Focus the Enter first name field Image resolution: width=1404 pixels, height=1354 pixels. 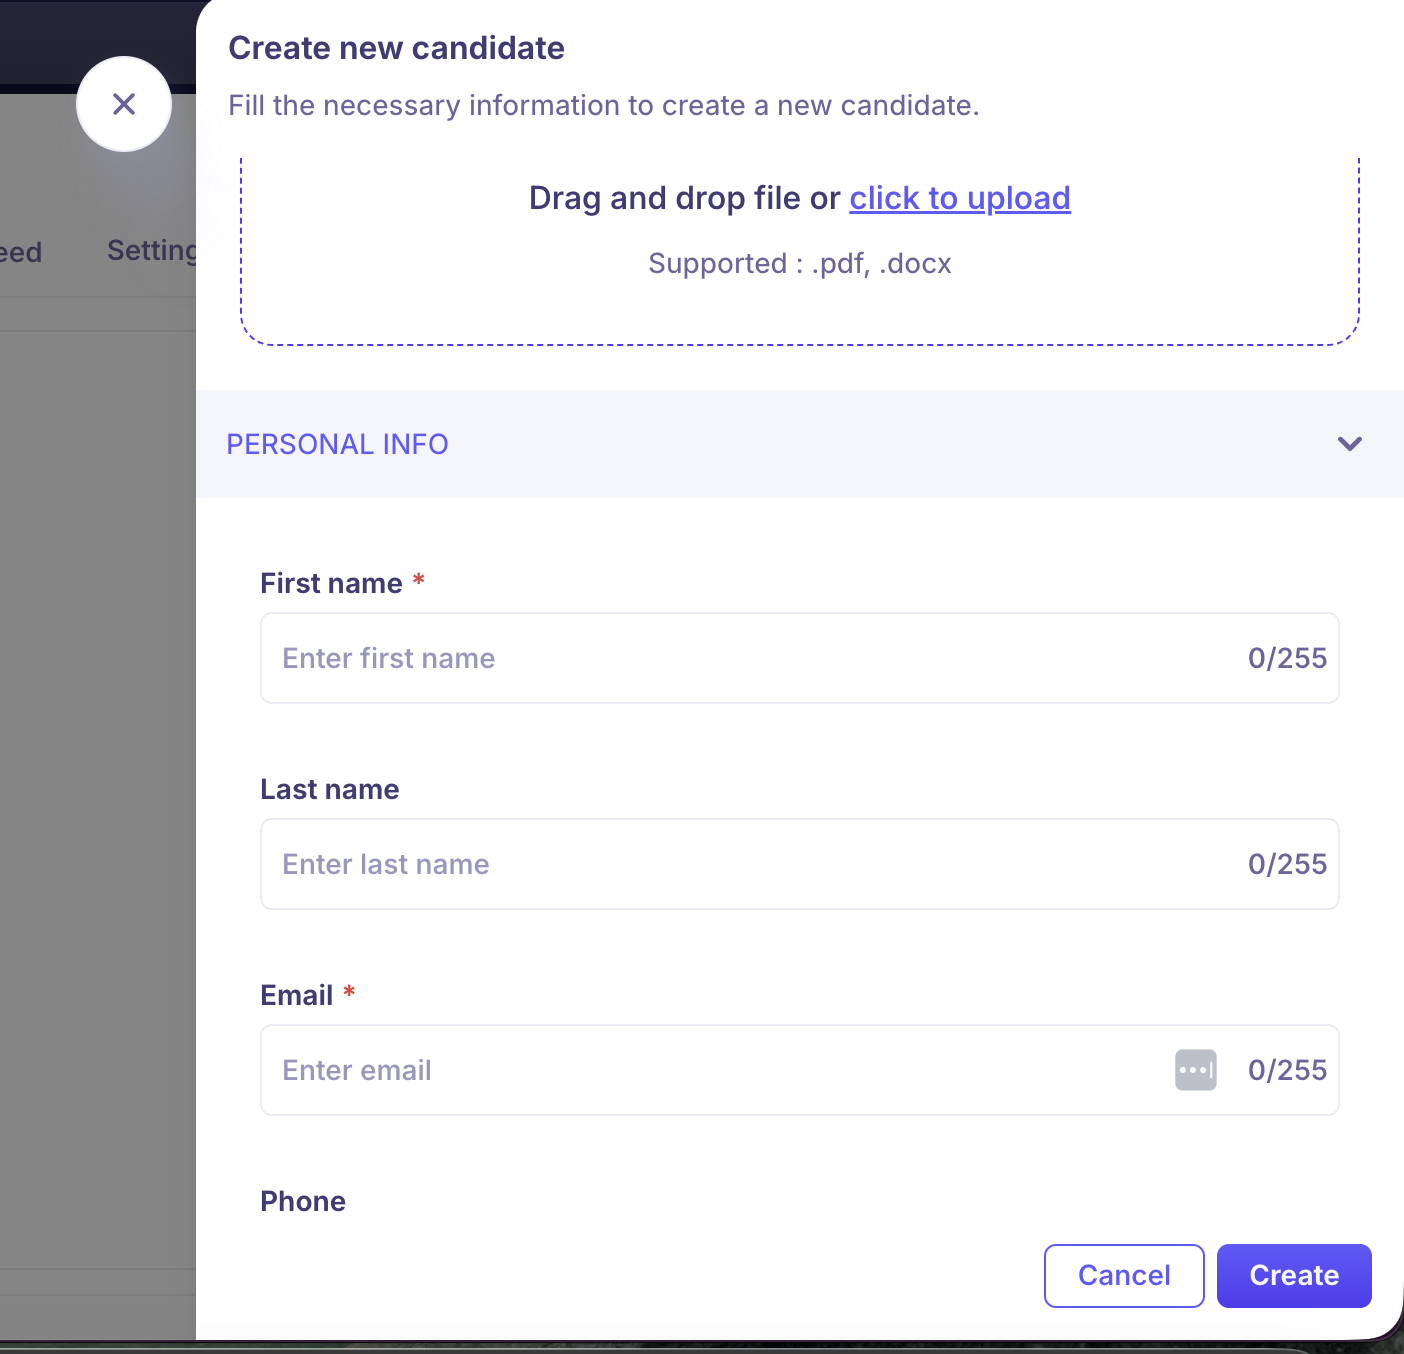[x=740, y=658]
